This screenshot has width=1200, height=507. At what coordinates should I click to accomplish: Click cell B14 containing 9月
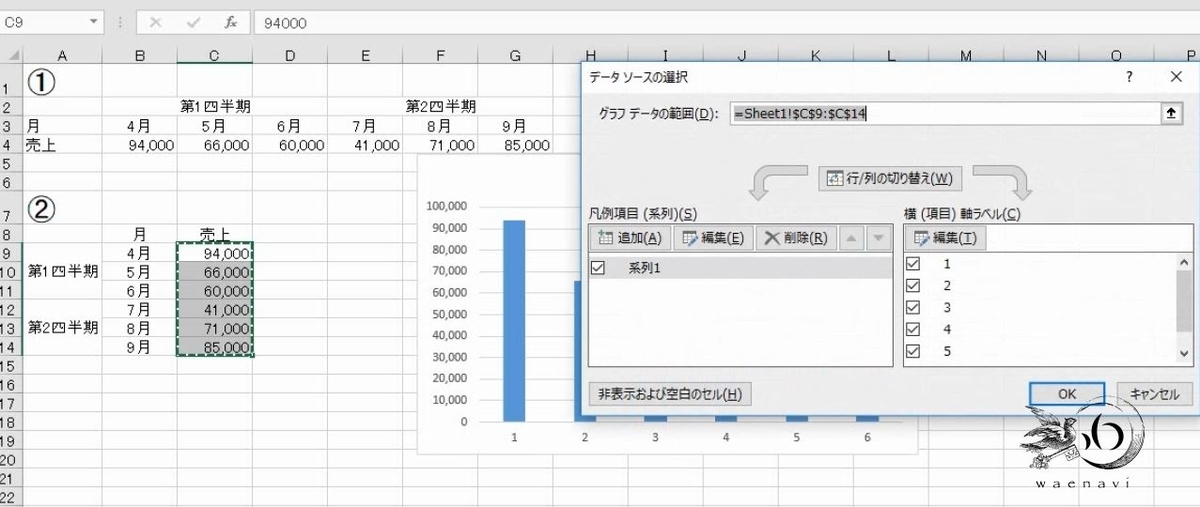click(x=140, y=347)
